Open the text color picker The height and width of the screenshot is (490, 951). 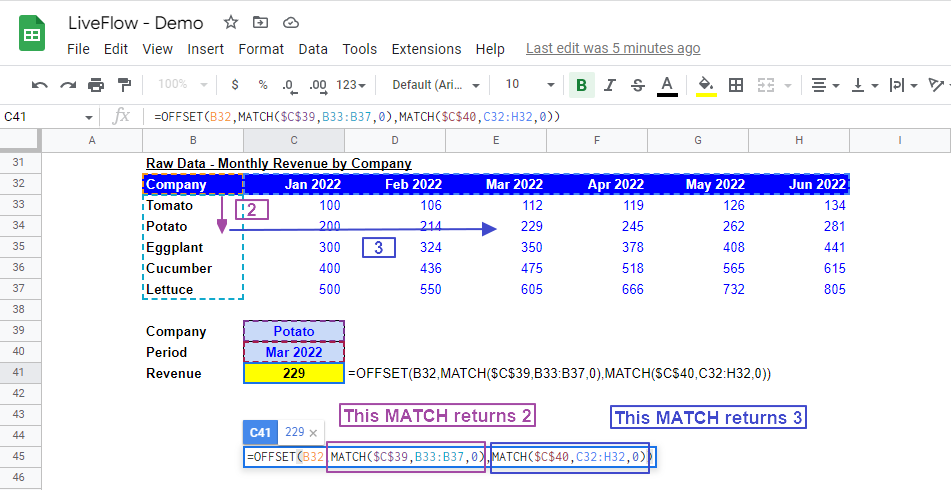[667, 86]
